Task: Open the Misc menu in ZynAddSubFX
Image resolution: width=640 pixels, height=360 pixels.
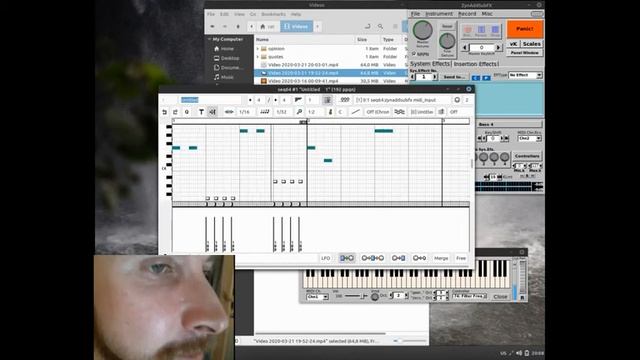Action: click(x=487, y=13)
